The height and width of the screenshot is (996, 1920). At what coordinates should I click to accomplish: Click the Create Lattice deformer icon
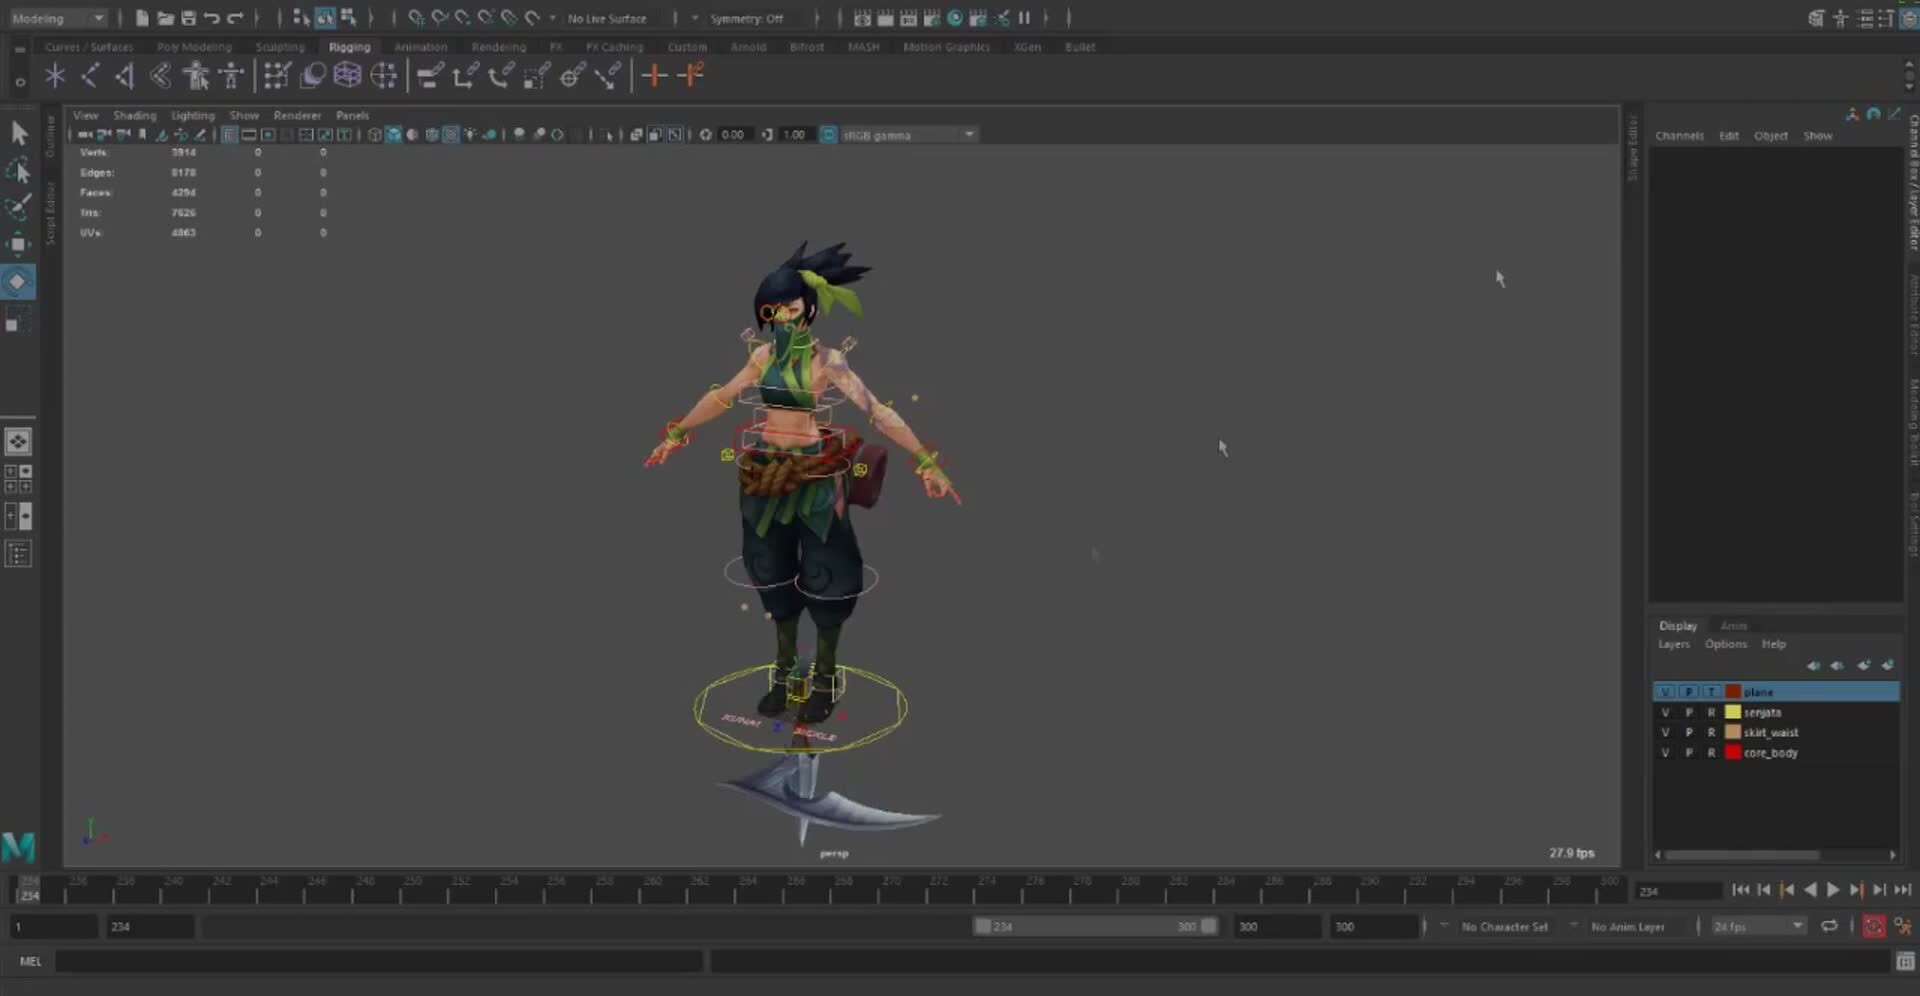[x=347, y=76]
